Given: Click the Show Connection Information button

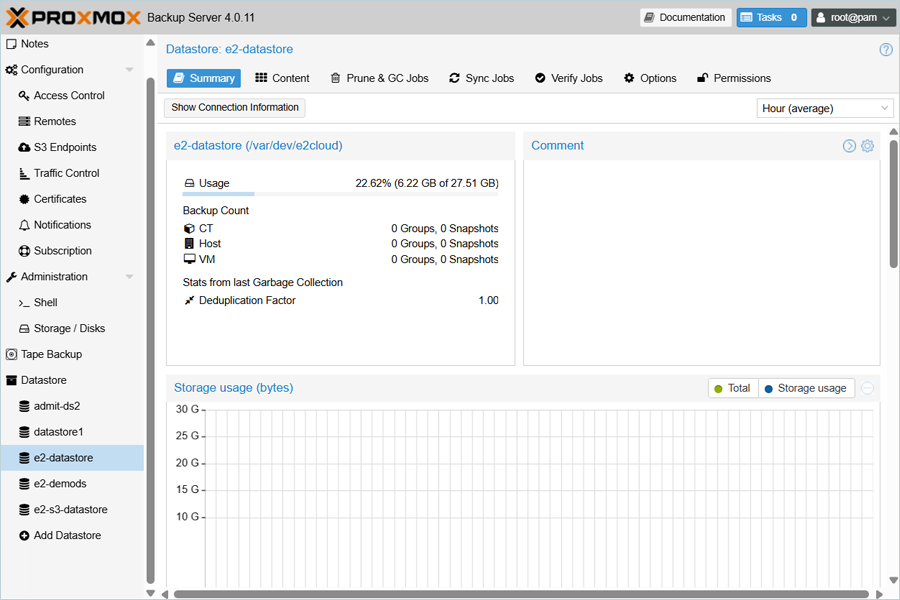Looking at the screenshot, I should [x=235, y=107].
